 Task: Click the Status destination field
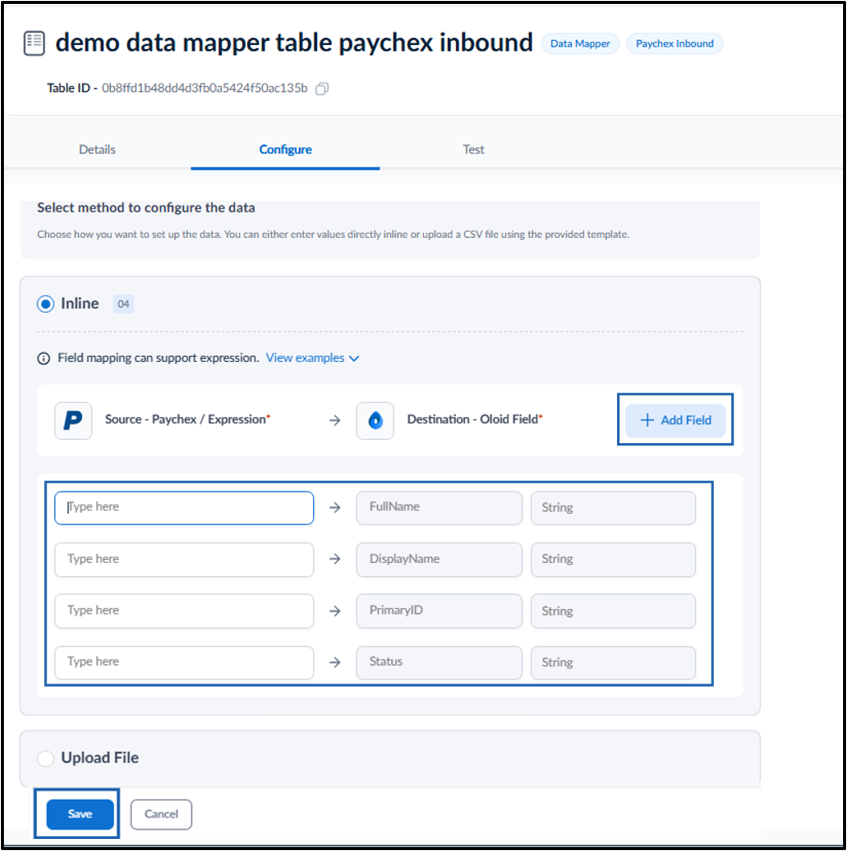(439, 663)
